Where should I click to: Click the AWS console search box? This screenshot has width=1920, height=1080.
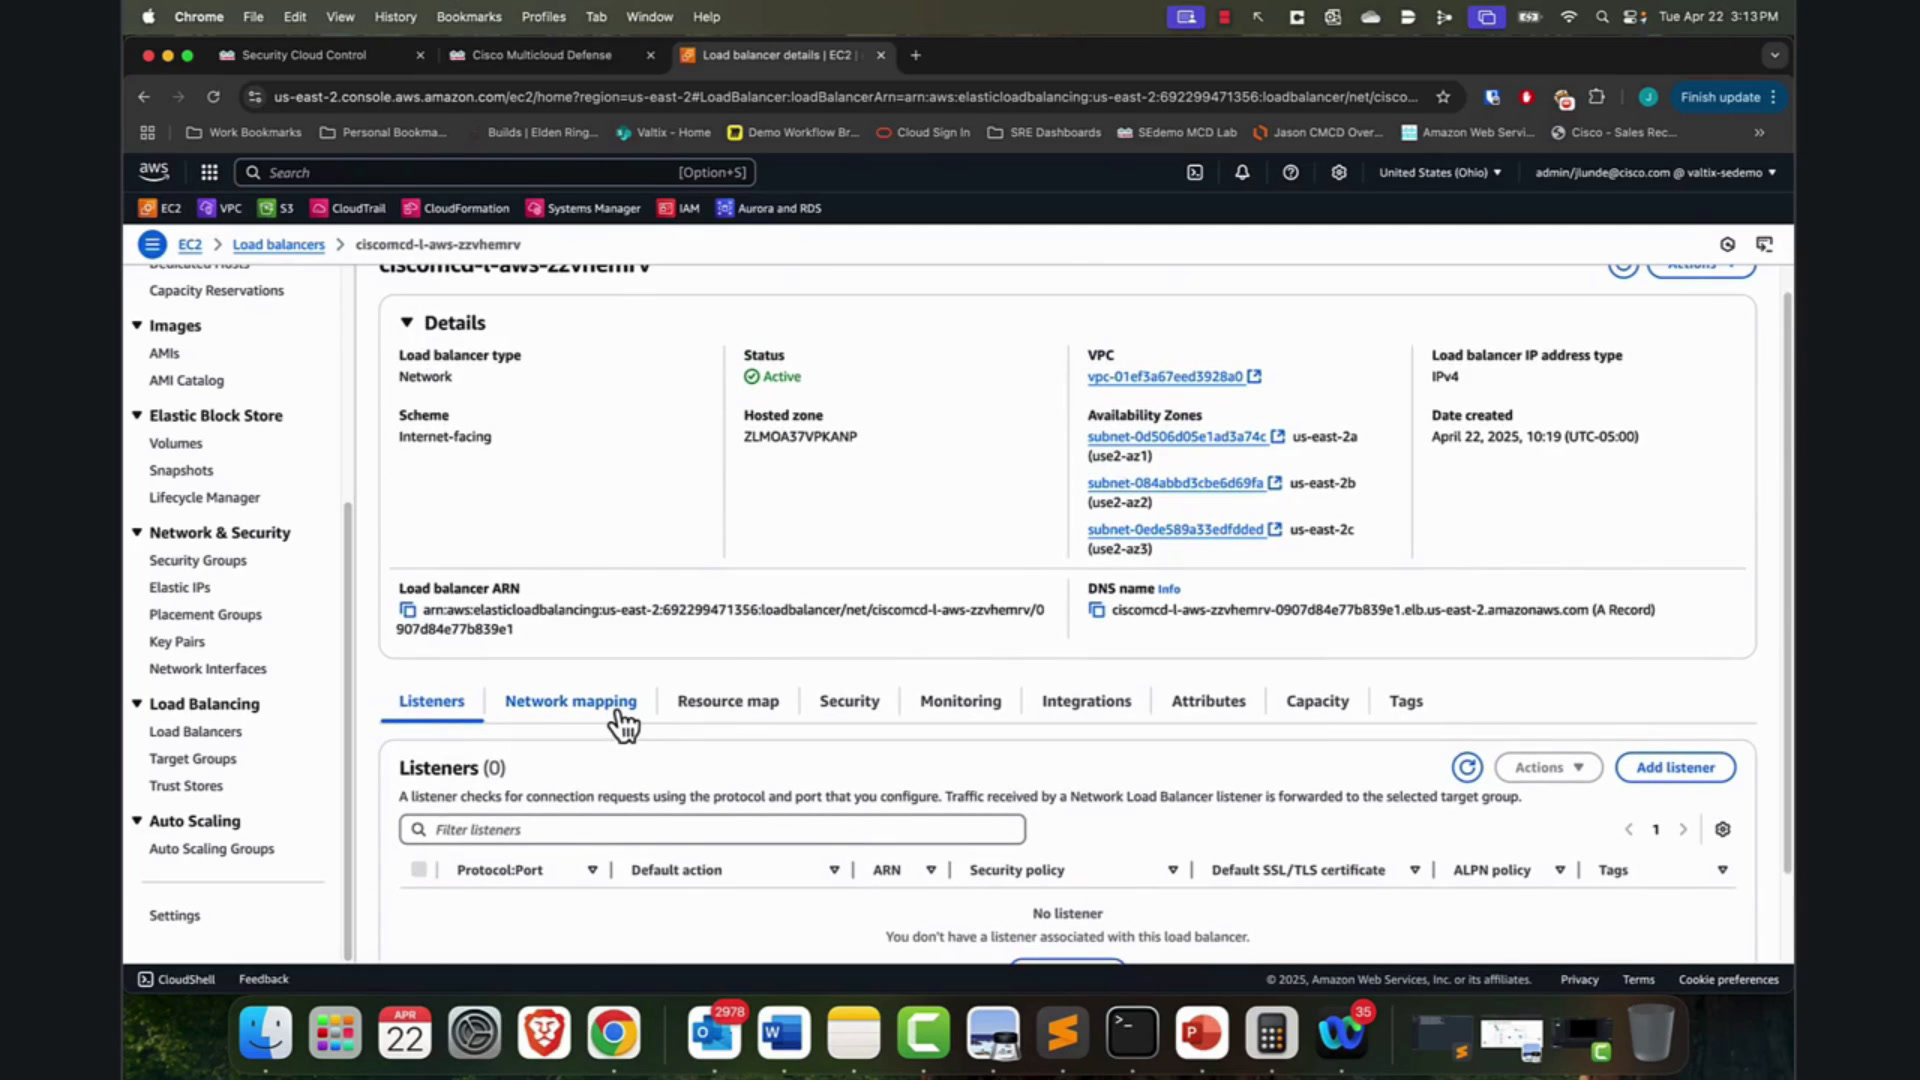click(495, 172)
